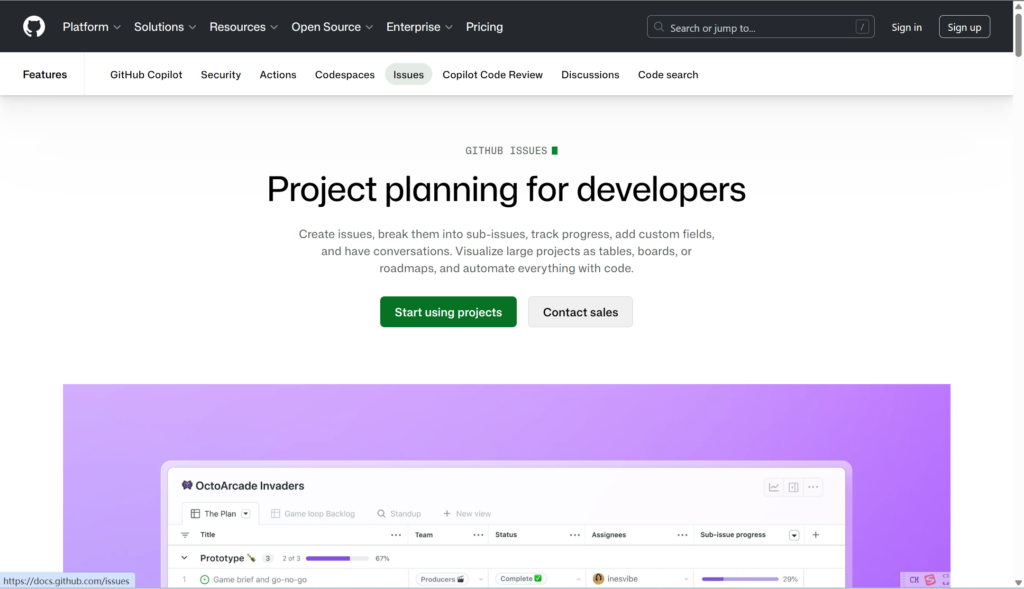Click the Complete status label

point(520,579)
